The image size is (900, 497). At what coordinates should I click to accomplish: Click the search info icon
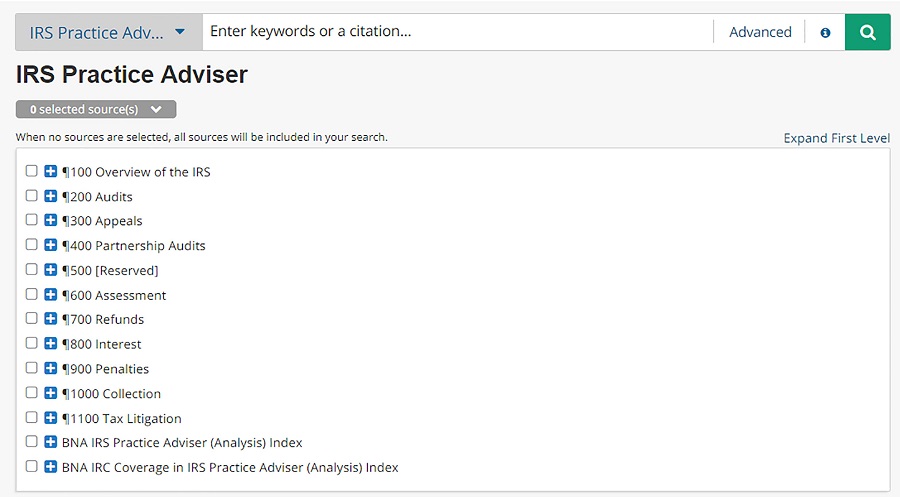pos(825,32)
